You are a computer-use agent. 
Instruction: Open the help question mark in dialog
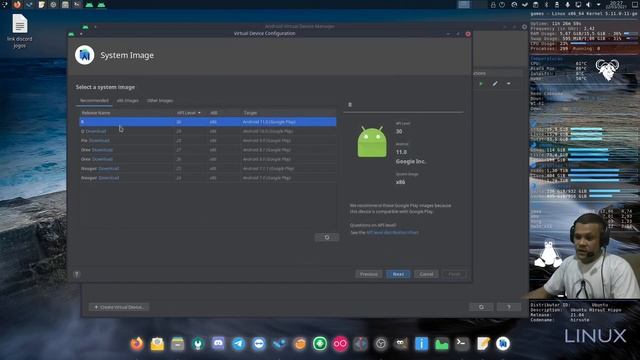(x=76, y=274)
